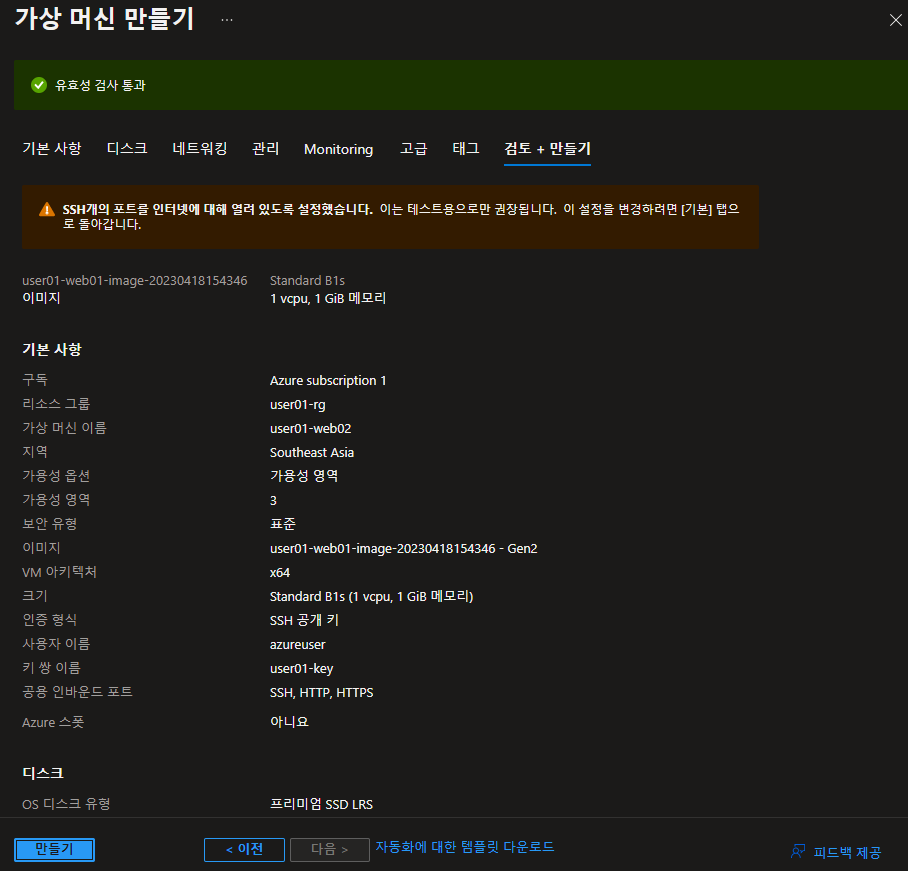Click the azureuser username value
This screenshot has height=871, width=908.
click(x=298, y=645)
